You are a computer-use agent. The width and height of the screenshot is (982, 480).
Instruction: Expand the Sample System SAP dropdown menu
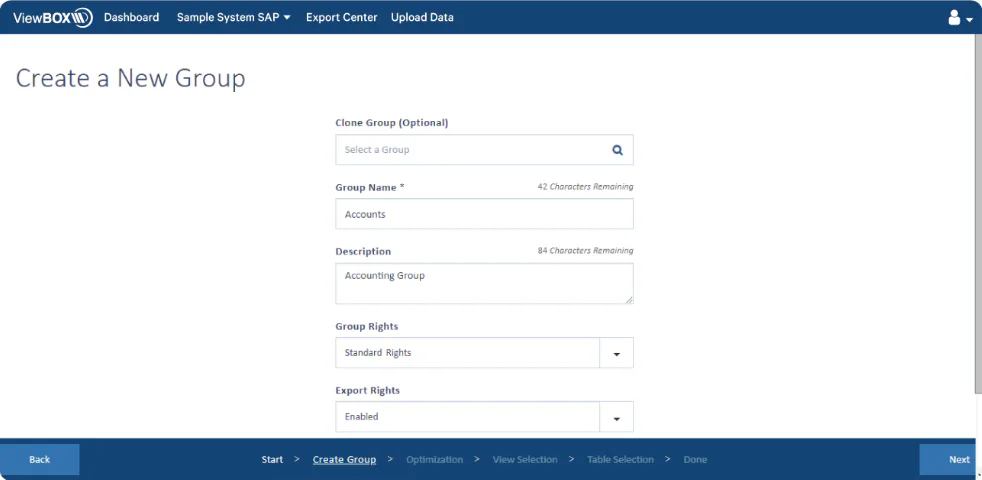tap(234, 18)
